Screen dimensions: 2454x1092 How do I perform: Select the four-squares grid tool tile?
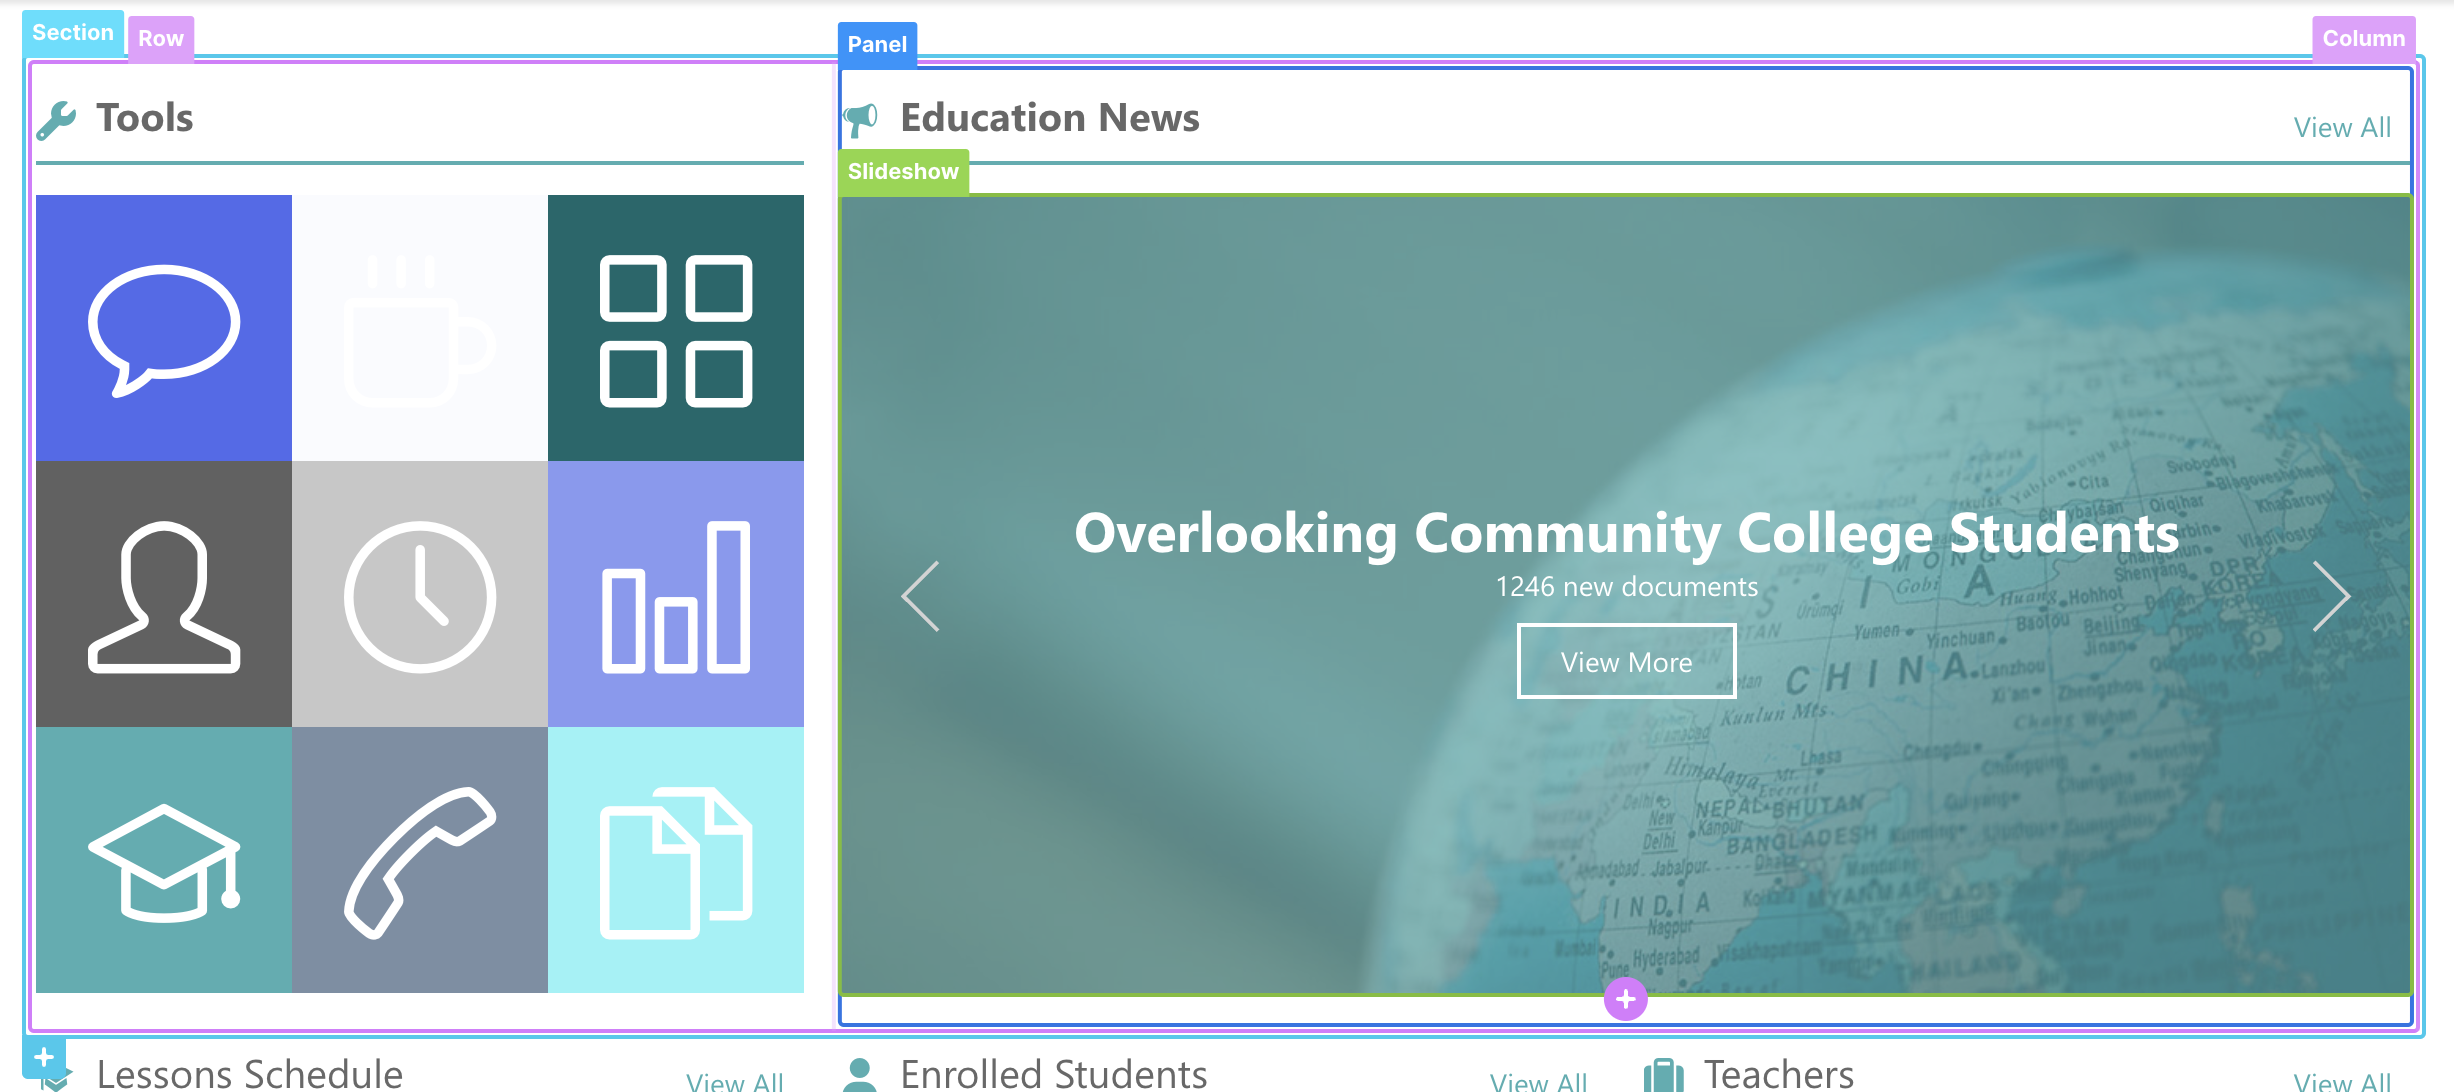676,328
